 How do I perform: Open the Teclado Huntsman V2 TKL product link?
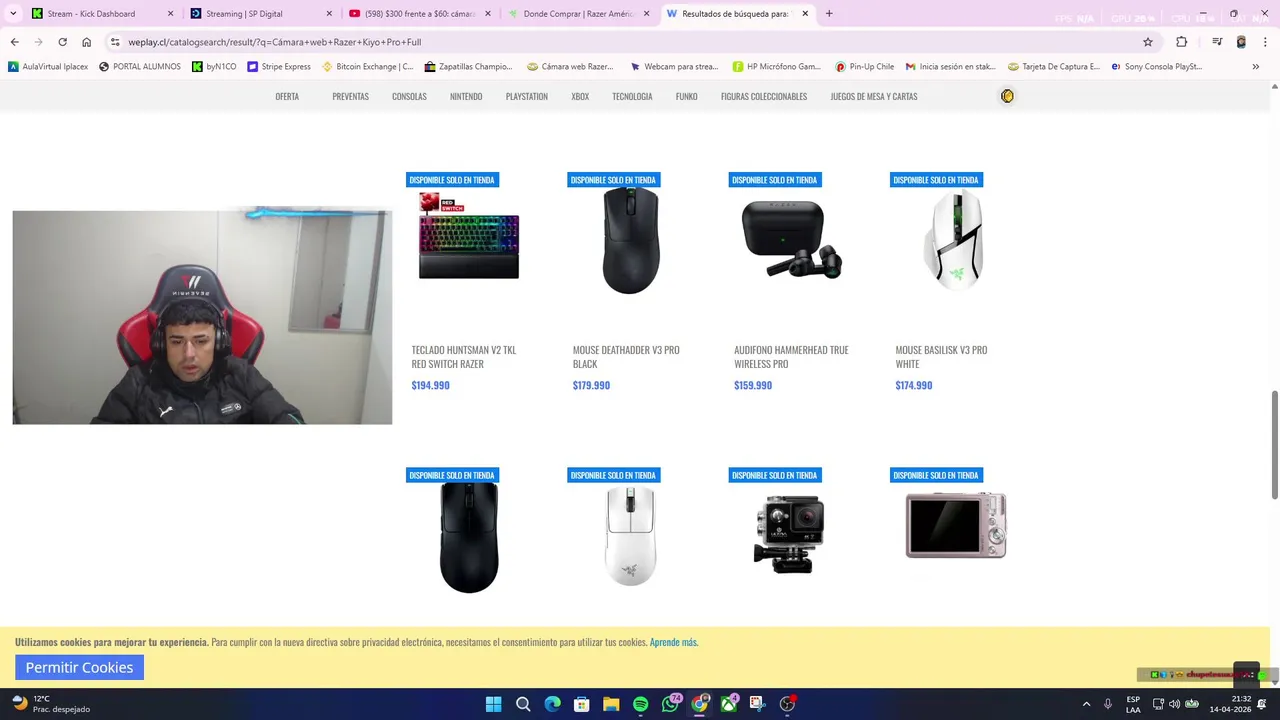point(464,357)
